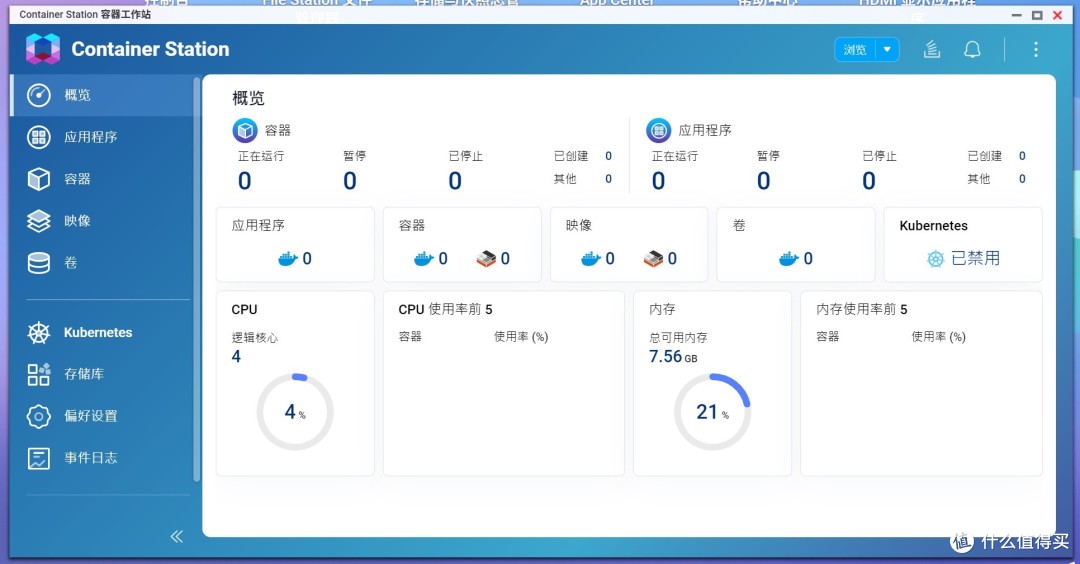The height and width of the screenshot is (564, 1080).
Task: Click the 内存使用率前 5 heading
Action: [862, 309]
